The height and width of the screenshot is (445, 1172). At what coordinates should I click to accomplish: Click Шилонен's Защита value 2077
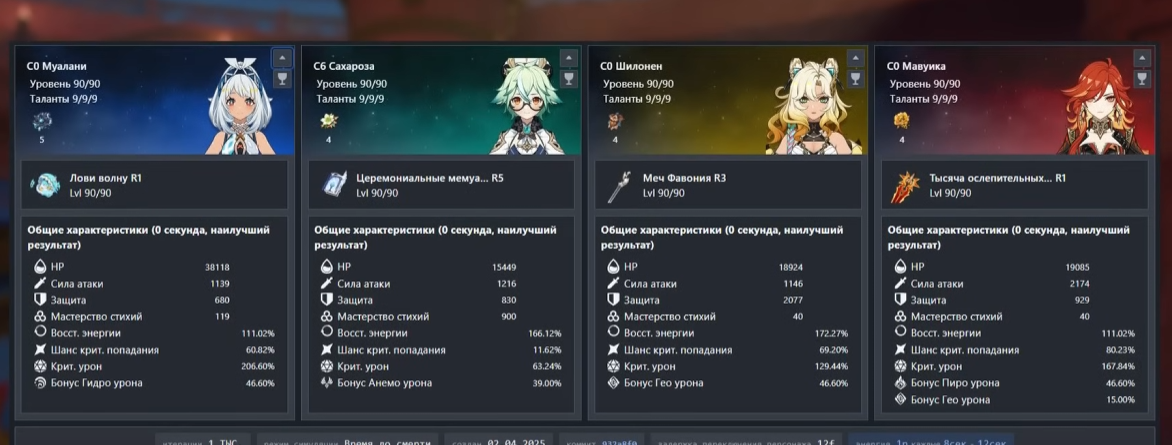(x=793, y=301)
